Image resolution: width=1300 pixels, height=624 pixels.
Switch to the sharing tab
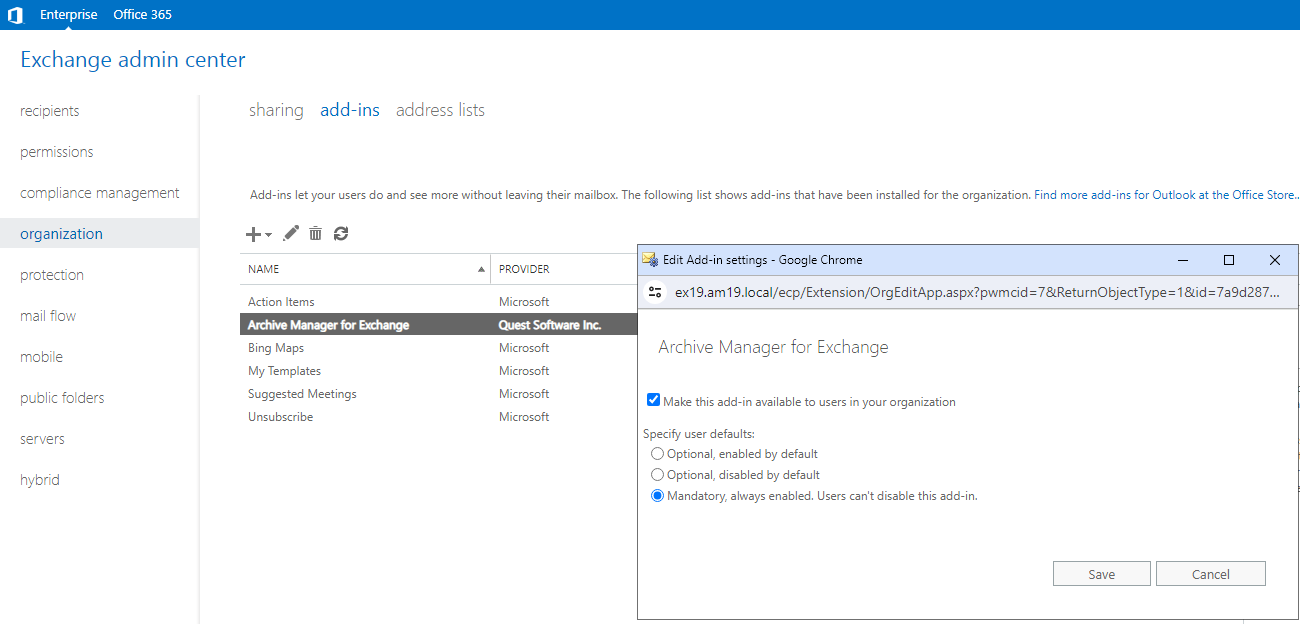click(276, 110)
